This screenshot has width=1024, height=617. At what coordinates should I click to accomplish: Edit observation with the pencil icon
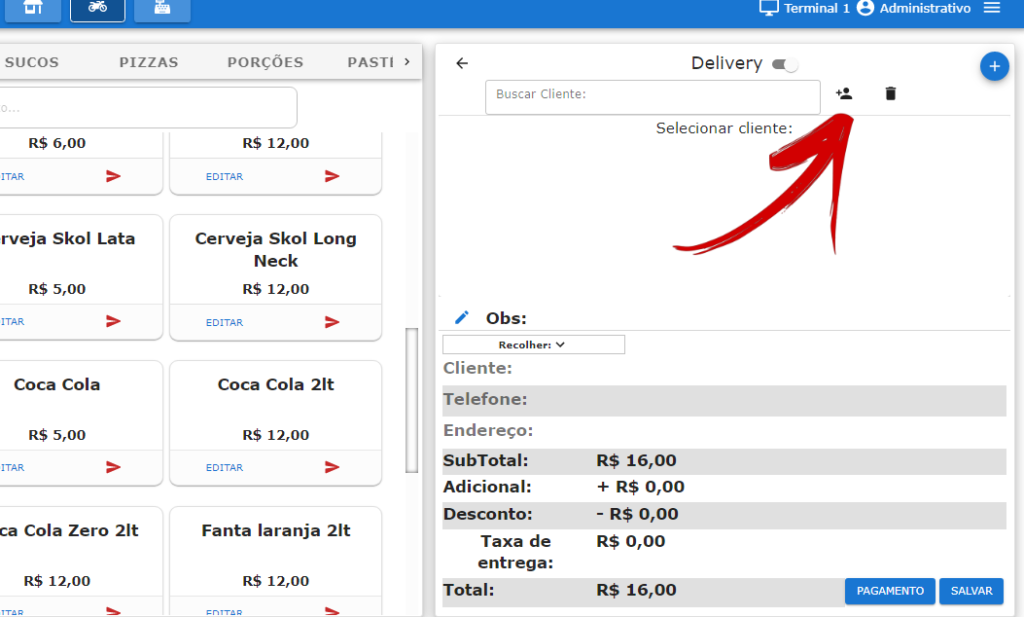(461, 318)
